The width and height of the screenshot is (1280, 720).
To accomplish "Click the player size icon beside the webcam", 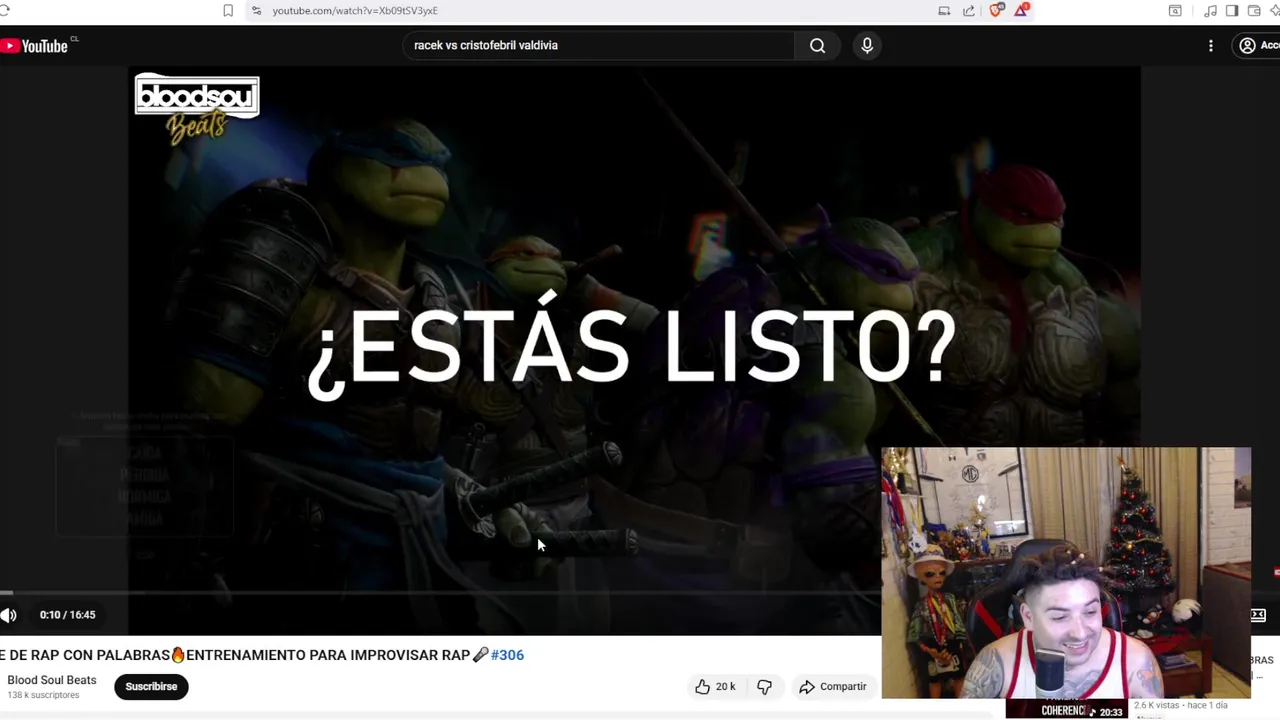I will pos(1258,615).
